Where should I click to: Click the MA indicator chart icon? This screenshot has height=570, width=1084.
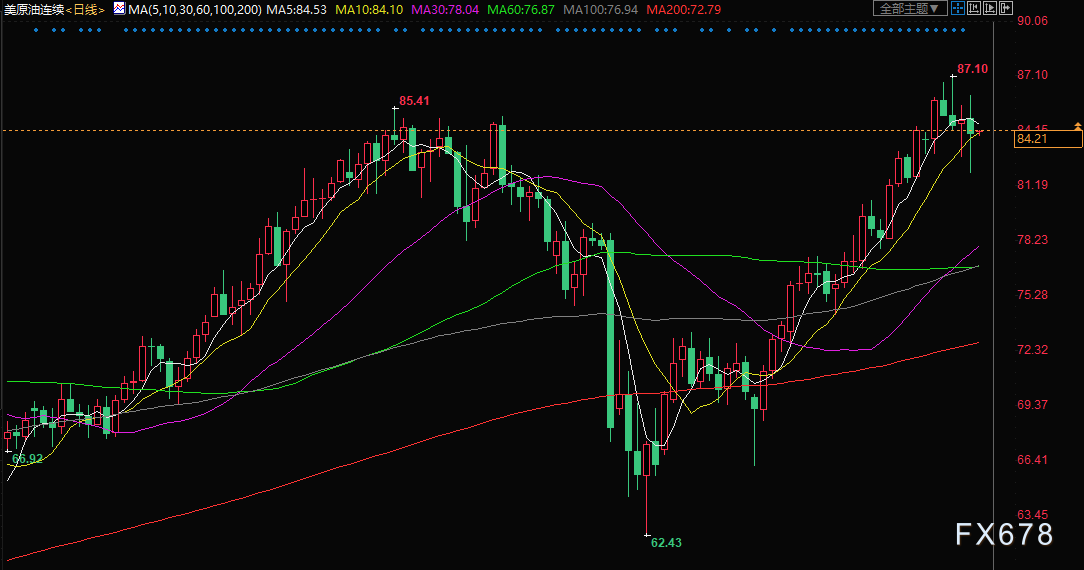tap(120, 9)
